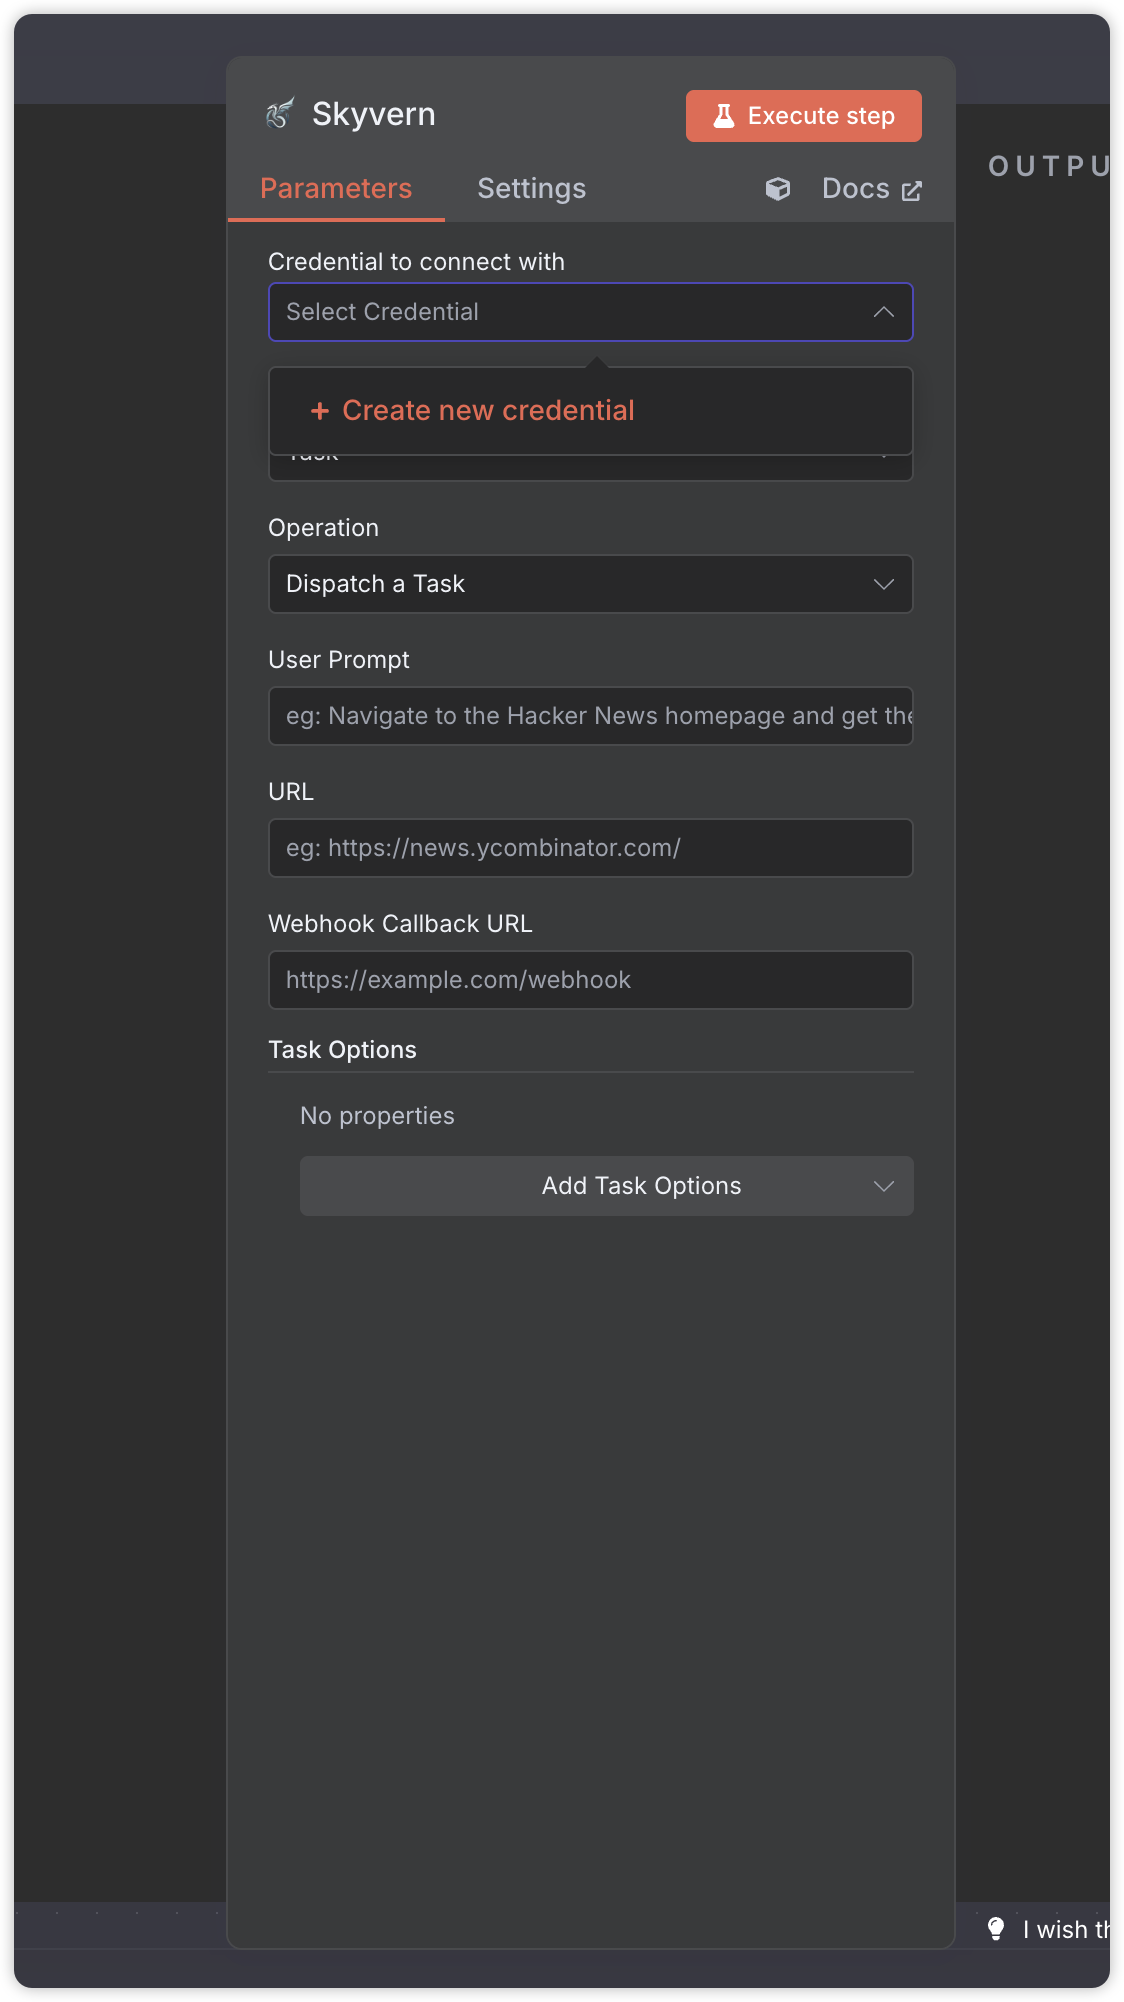
Task: Open the Docs link
Action: click(x=855, y=189)
